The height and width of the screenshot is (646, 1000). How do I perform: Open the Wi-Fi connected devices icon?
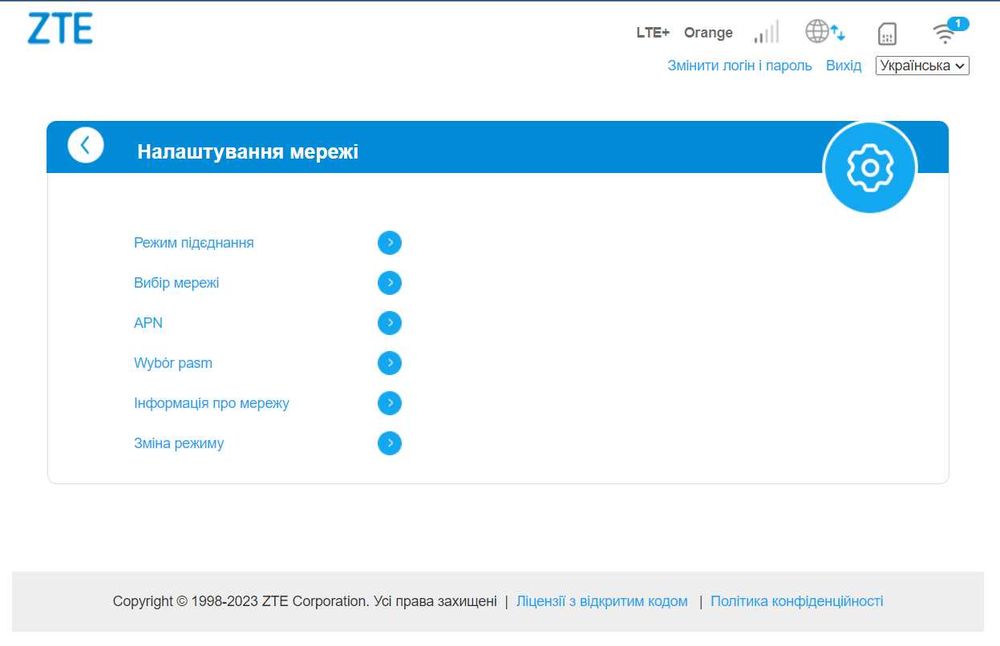950,31
